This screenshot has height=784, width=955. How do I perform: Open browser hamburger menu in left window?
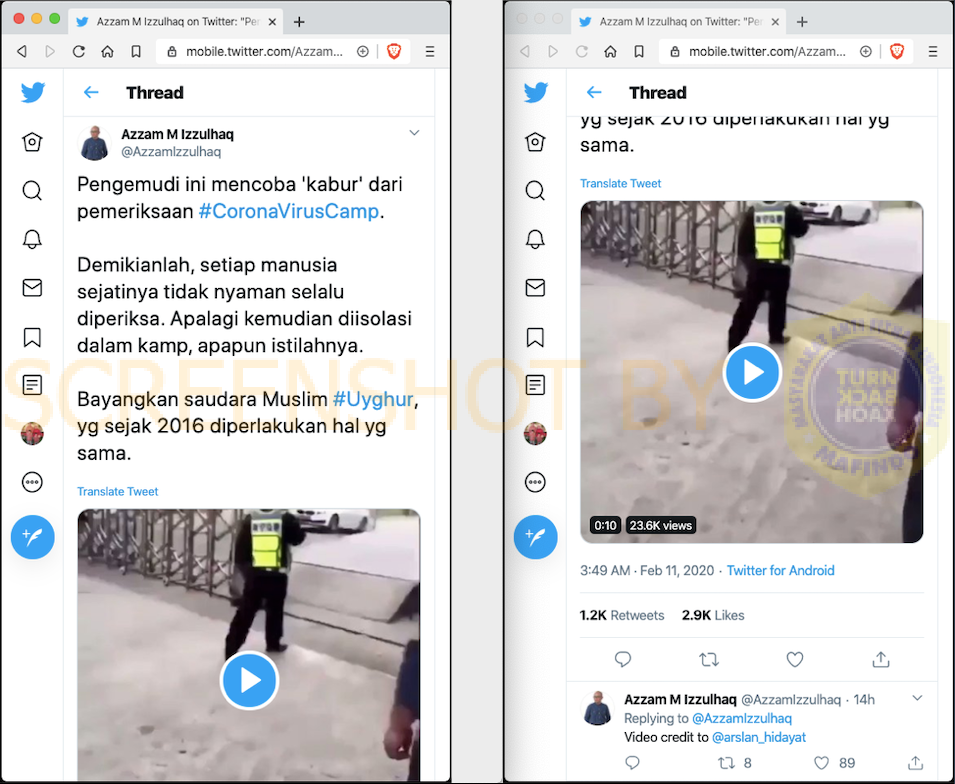(430, 52)
